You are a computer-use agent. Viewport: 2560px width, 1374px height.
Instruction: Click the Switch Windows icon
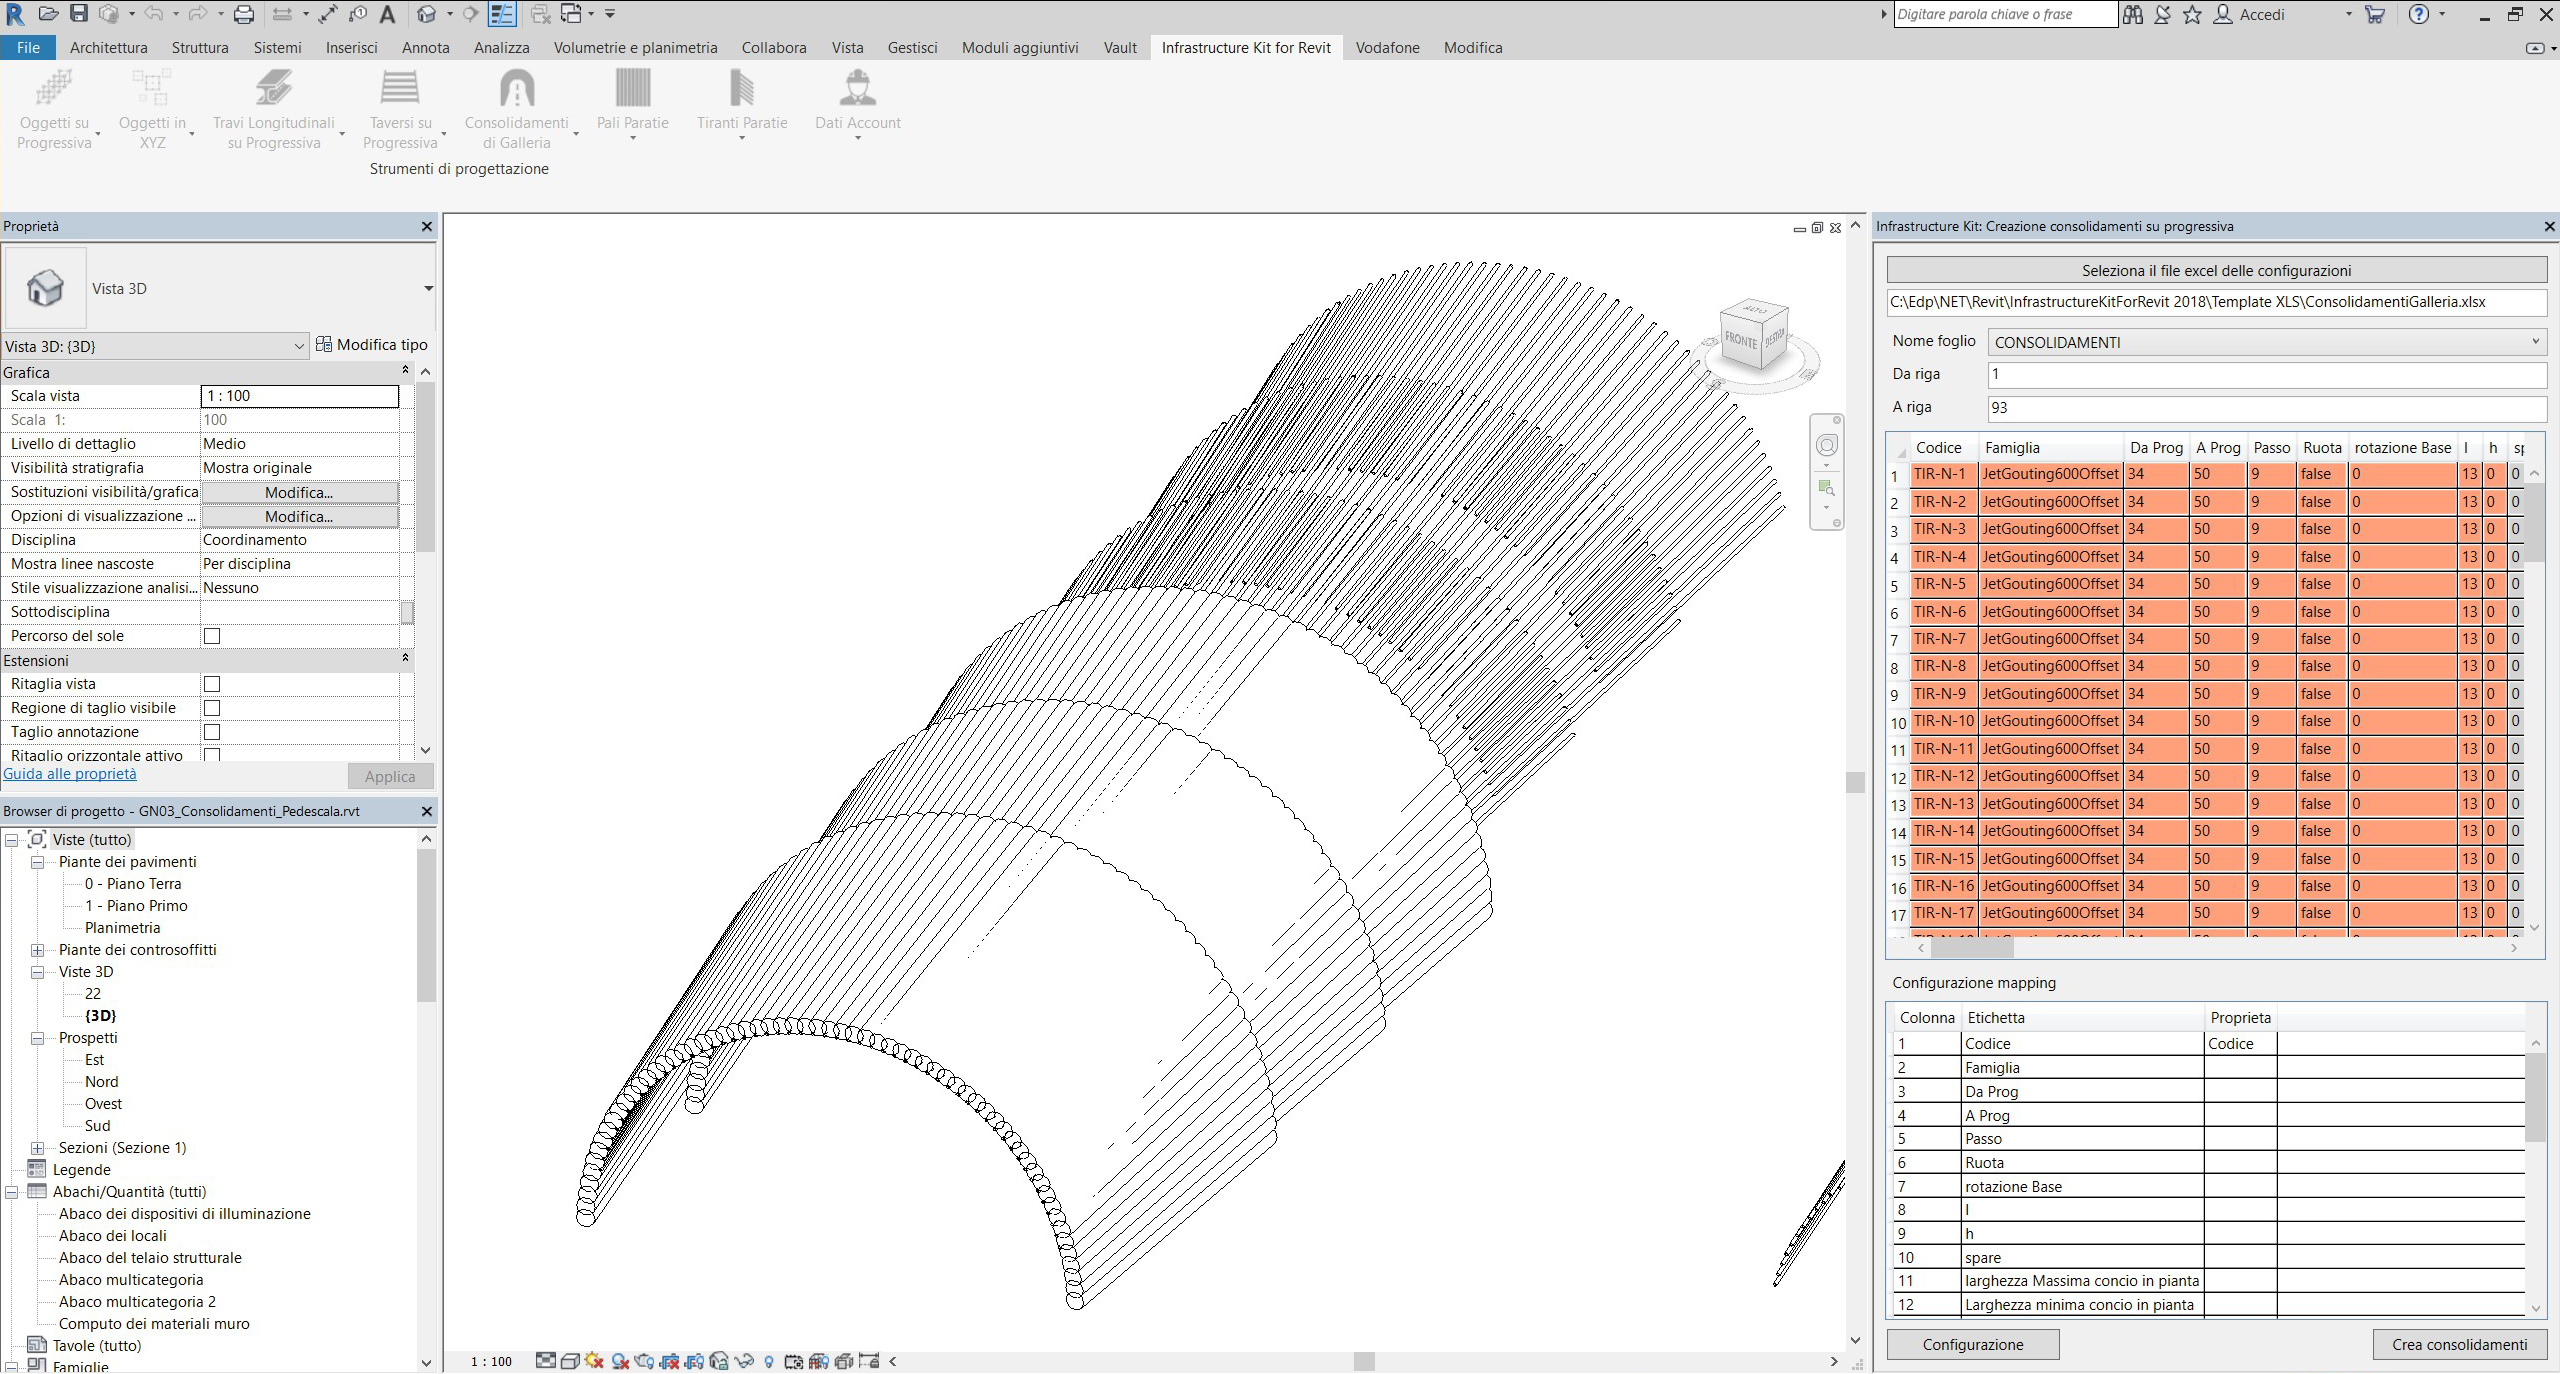(x=571, y=14)
